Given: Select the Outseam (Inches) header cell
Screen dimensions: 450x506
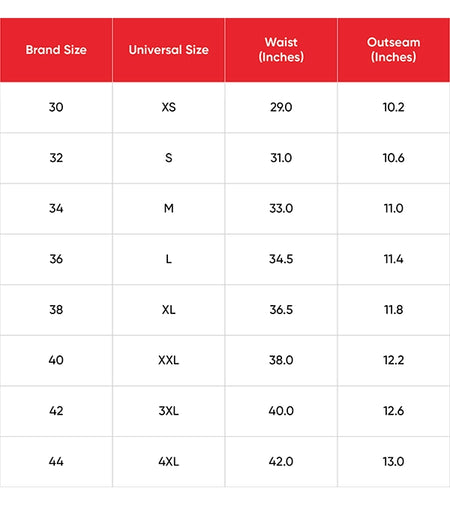Looking at the screenshot, I should click(394, 50).
